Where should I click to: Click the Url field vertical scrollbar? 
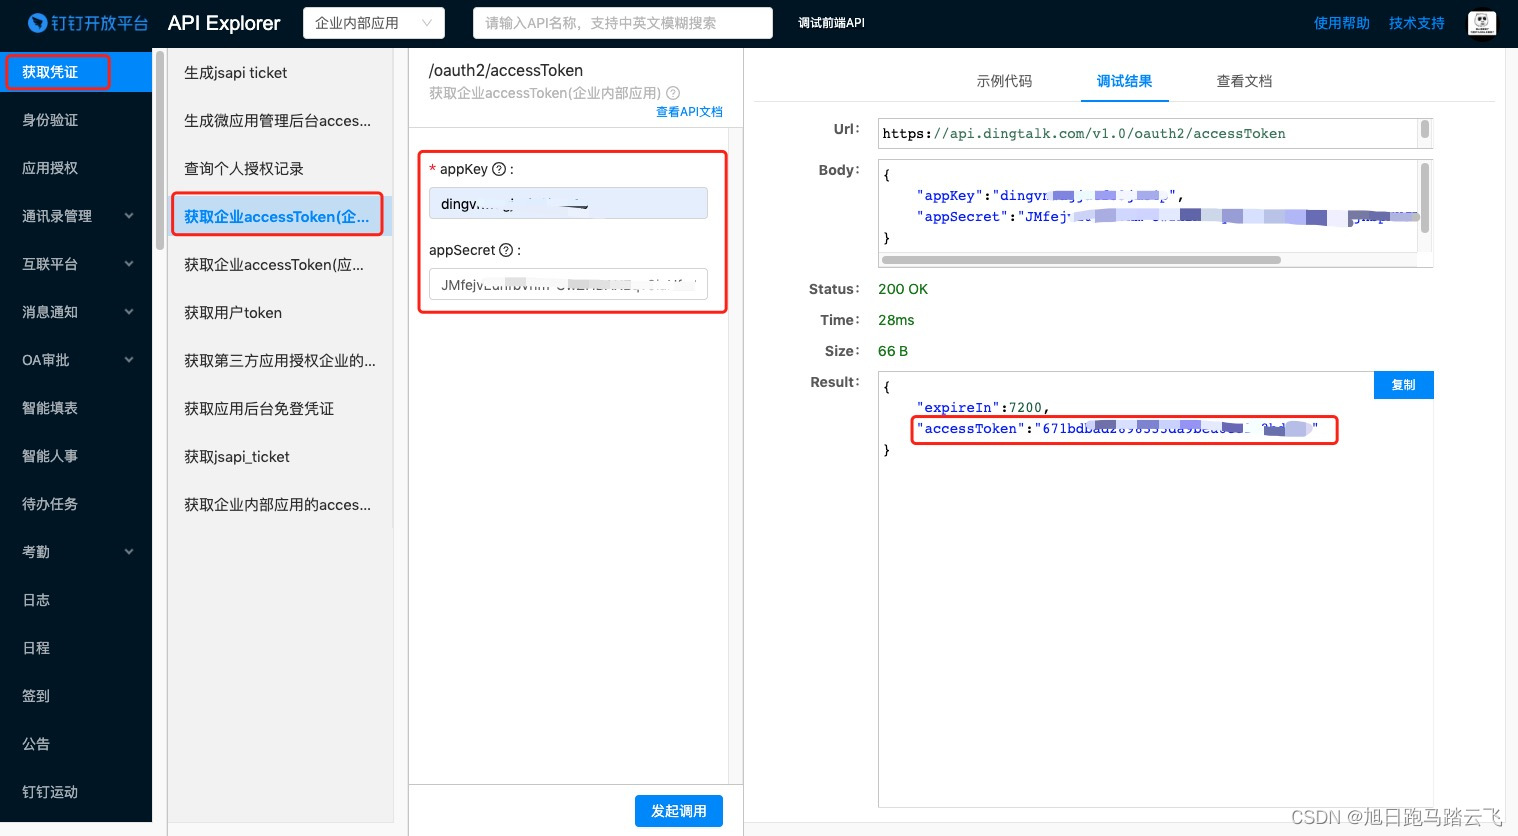tap(1425, 130)
